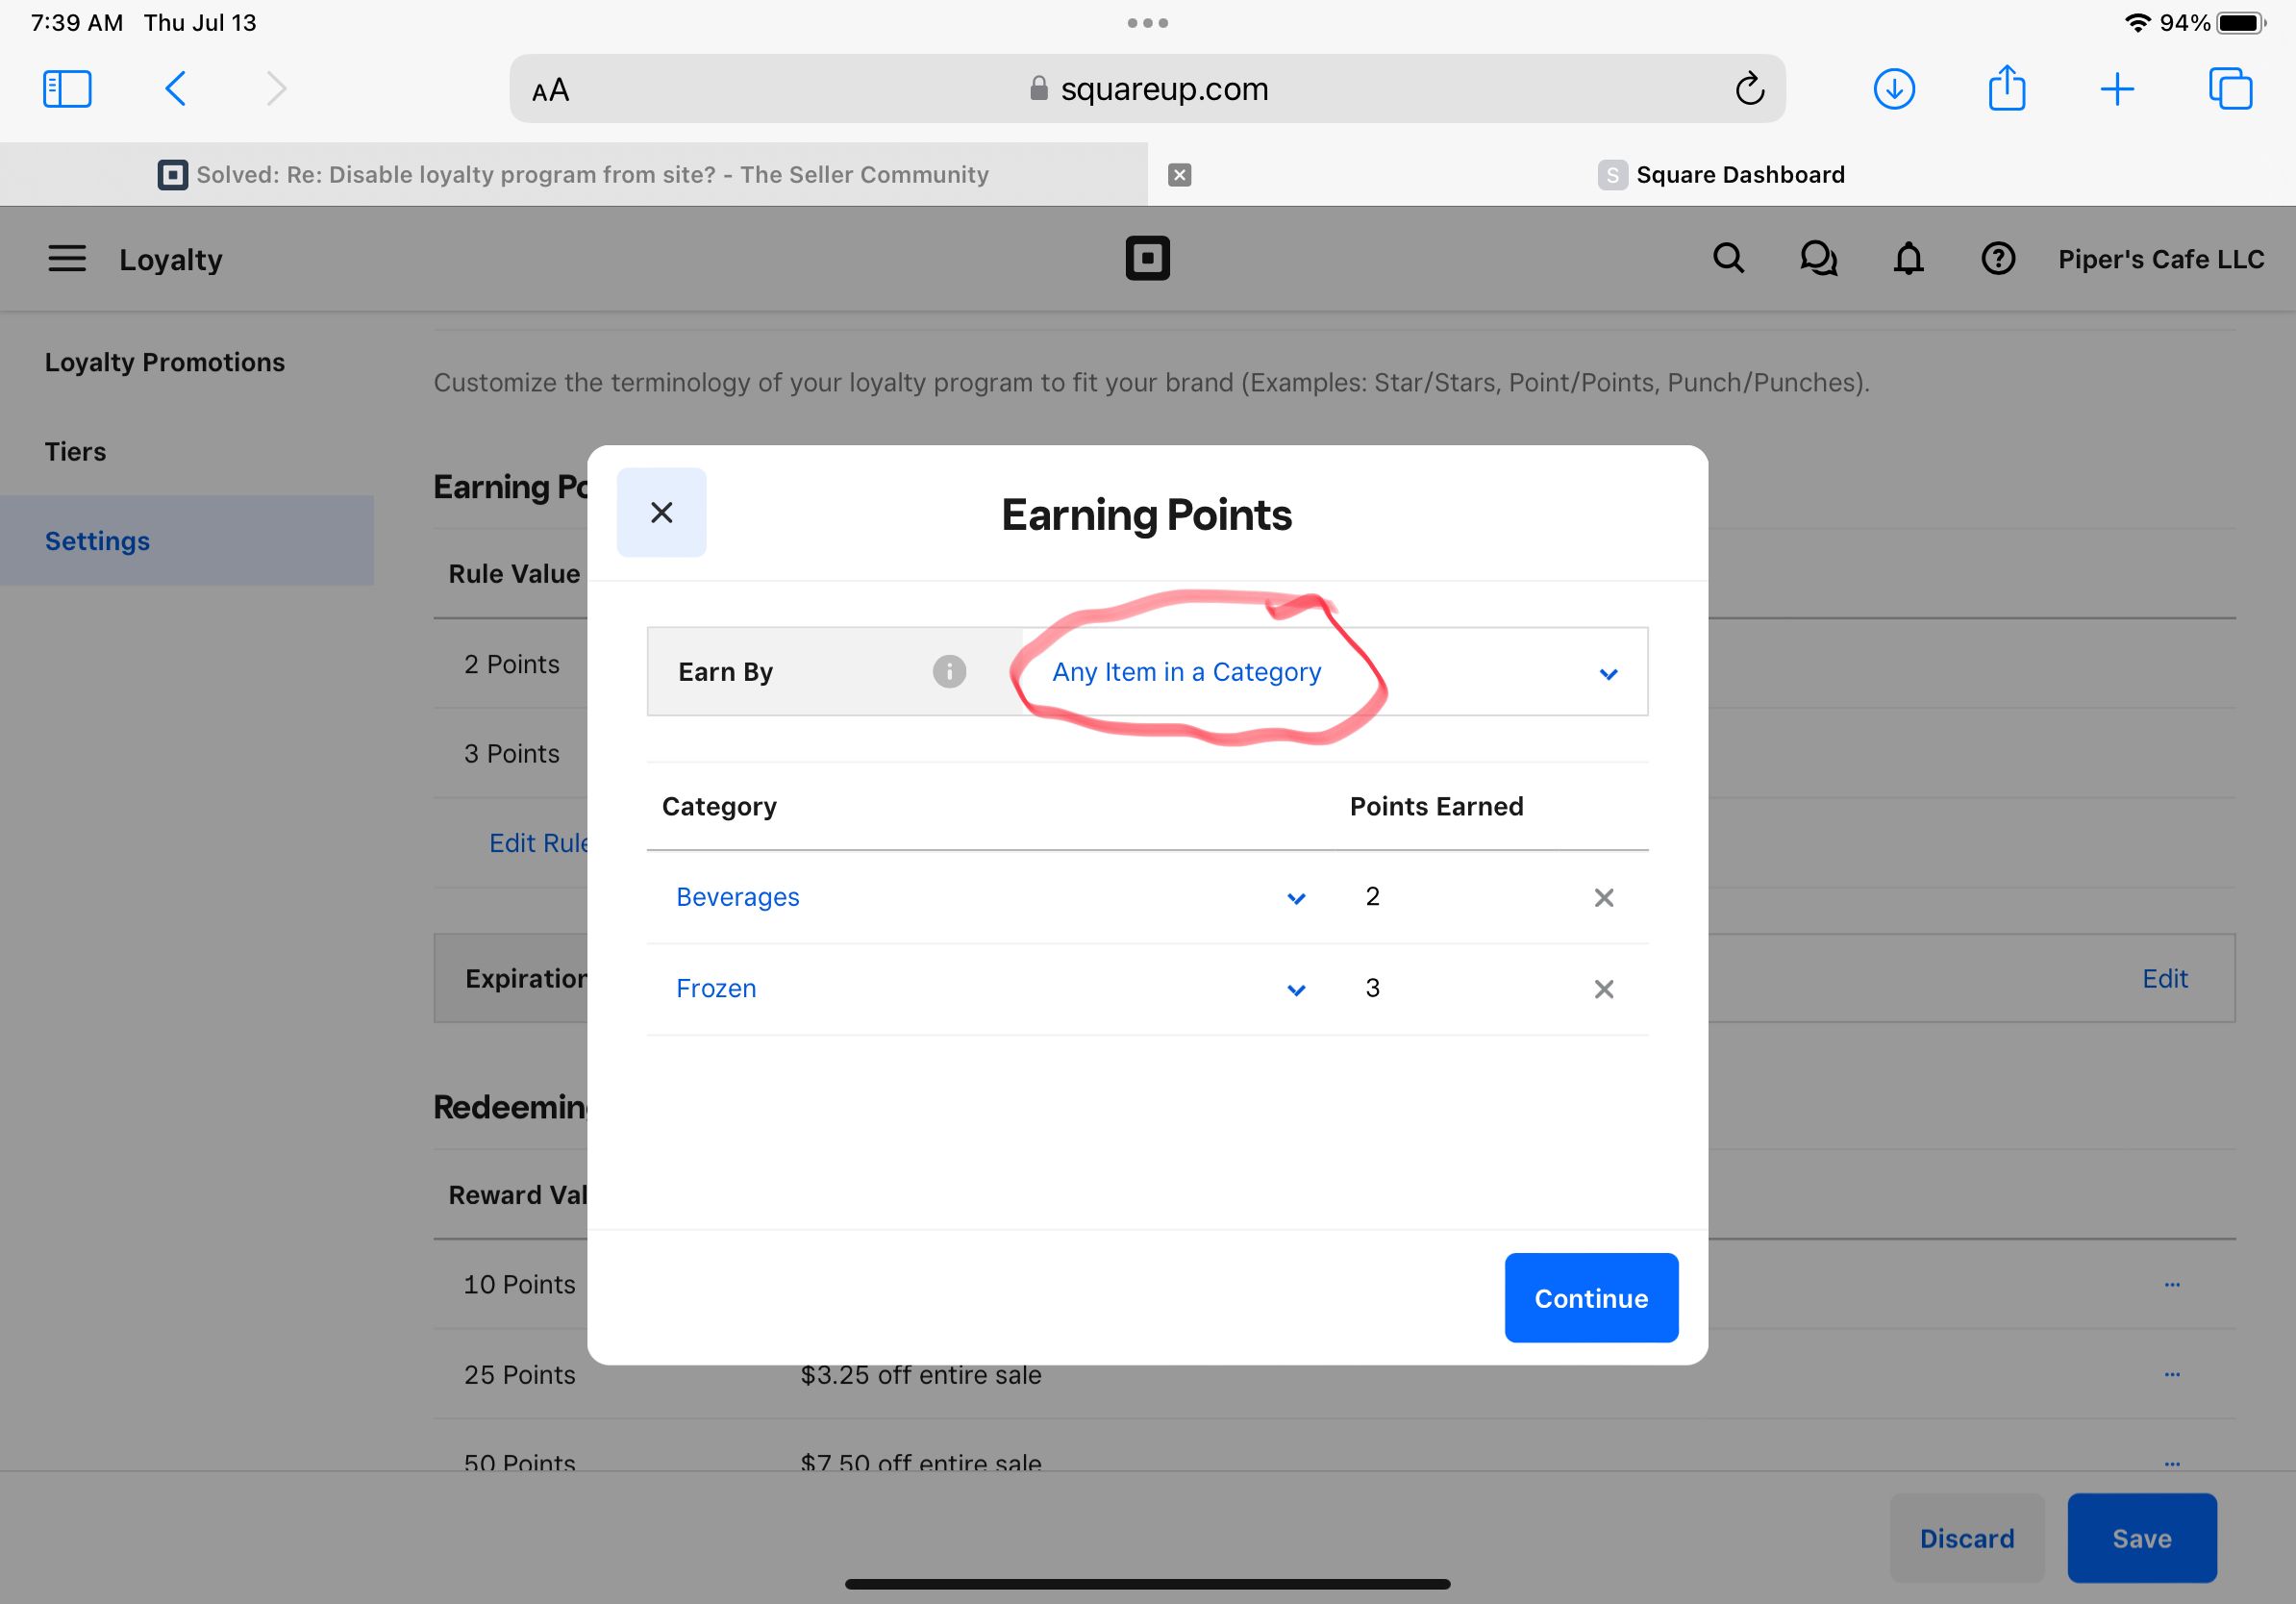This screenshot has width=2296, height=1604.
Task: Go to Tiers in sidebar
Action: coord(75,452)
